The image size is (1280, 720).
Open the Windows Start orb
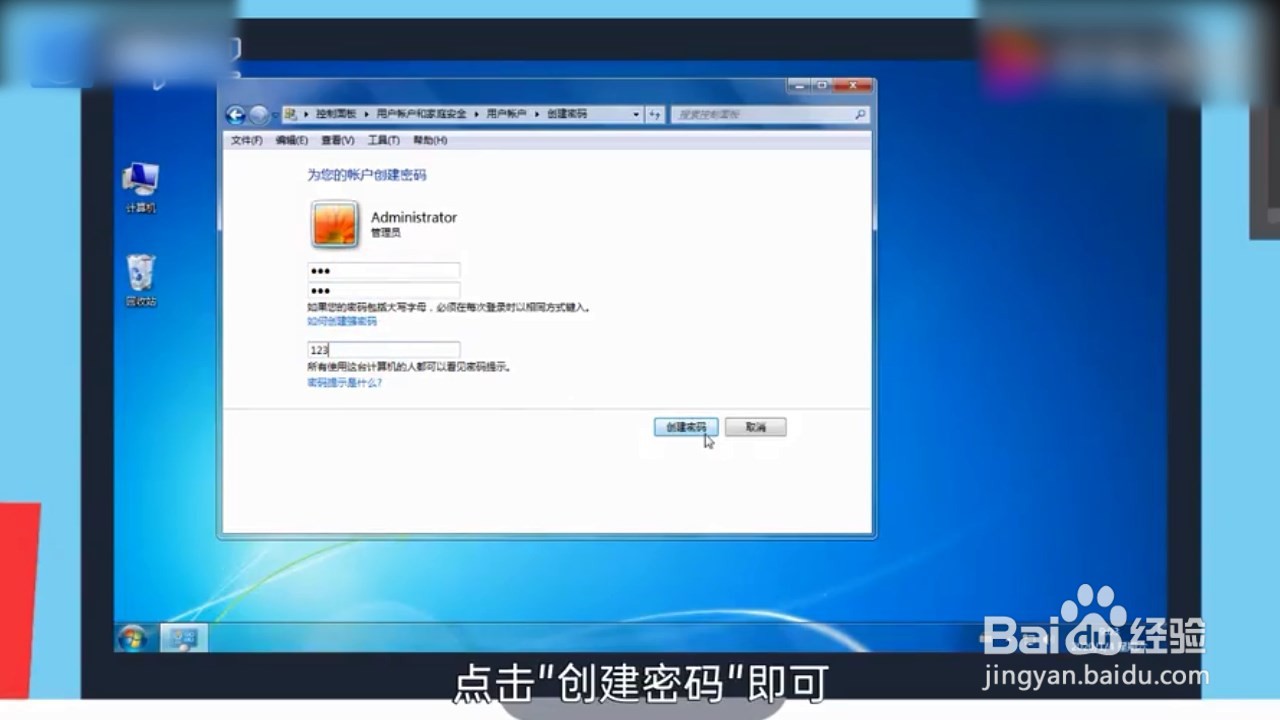pos(132,638)
